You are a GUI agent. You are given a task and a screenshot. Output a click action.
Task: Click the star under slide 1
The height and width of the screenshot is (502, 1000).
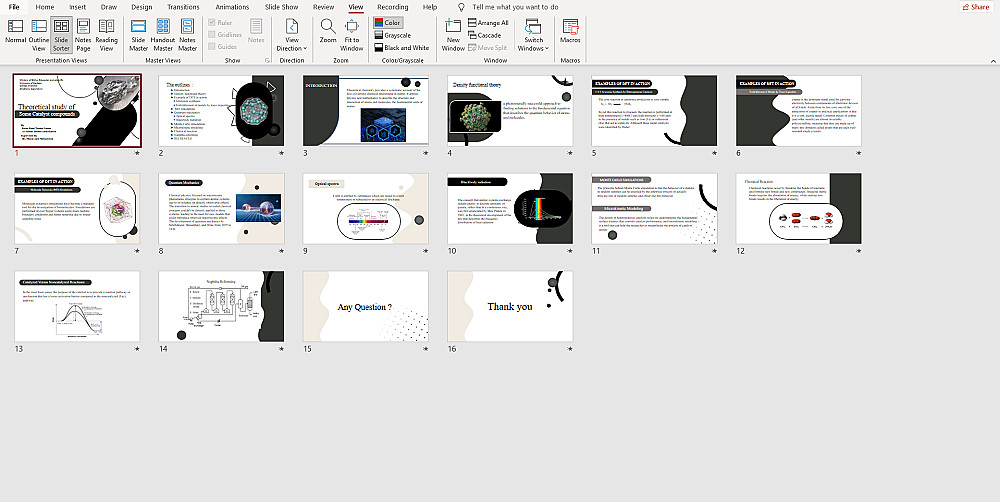(137, 153)
